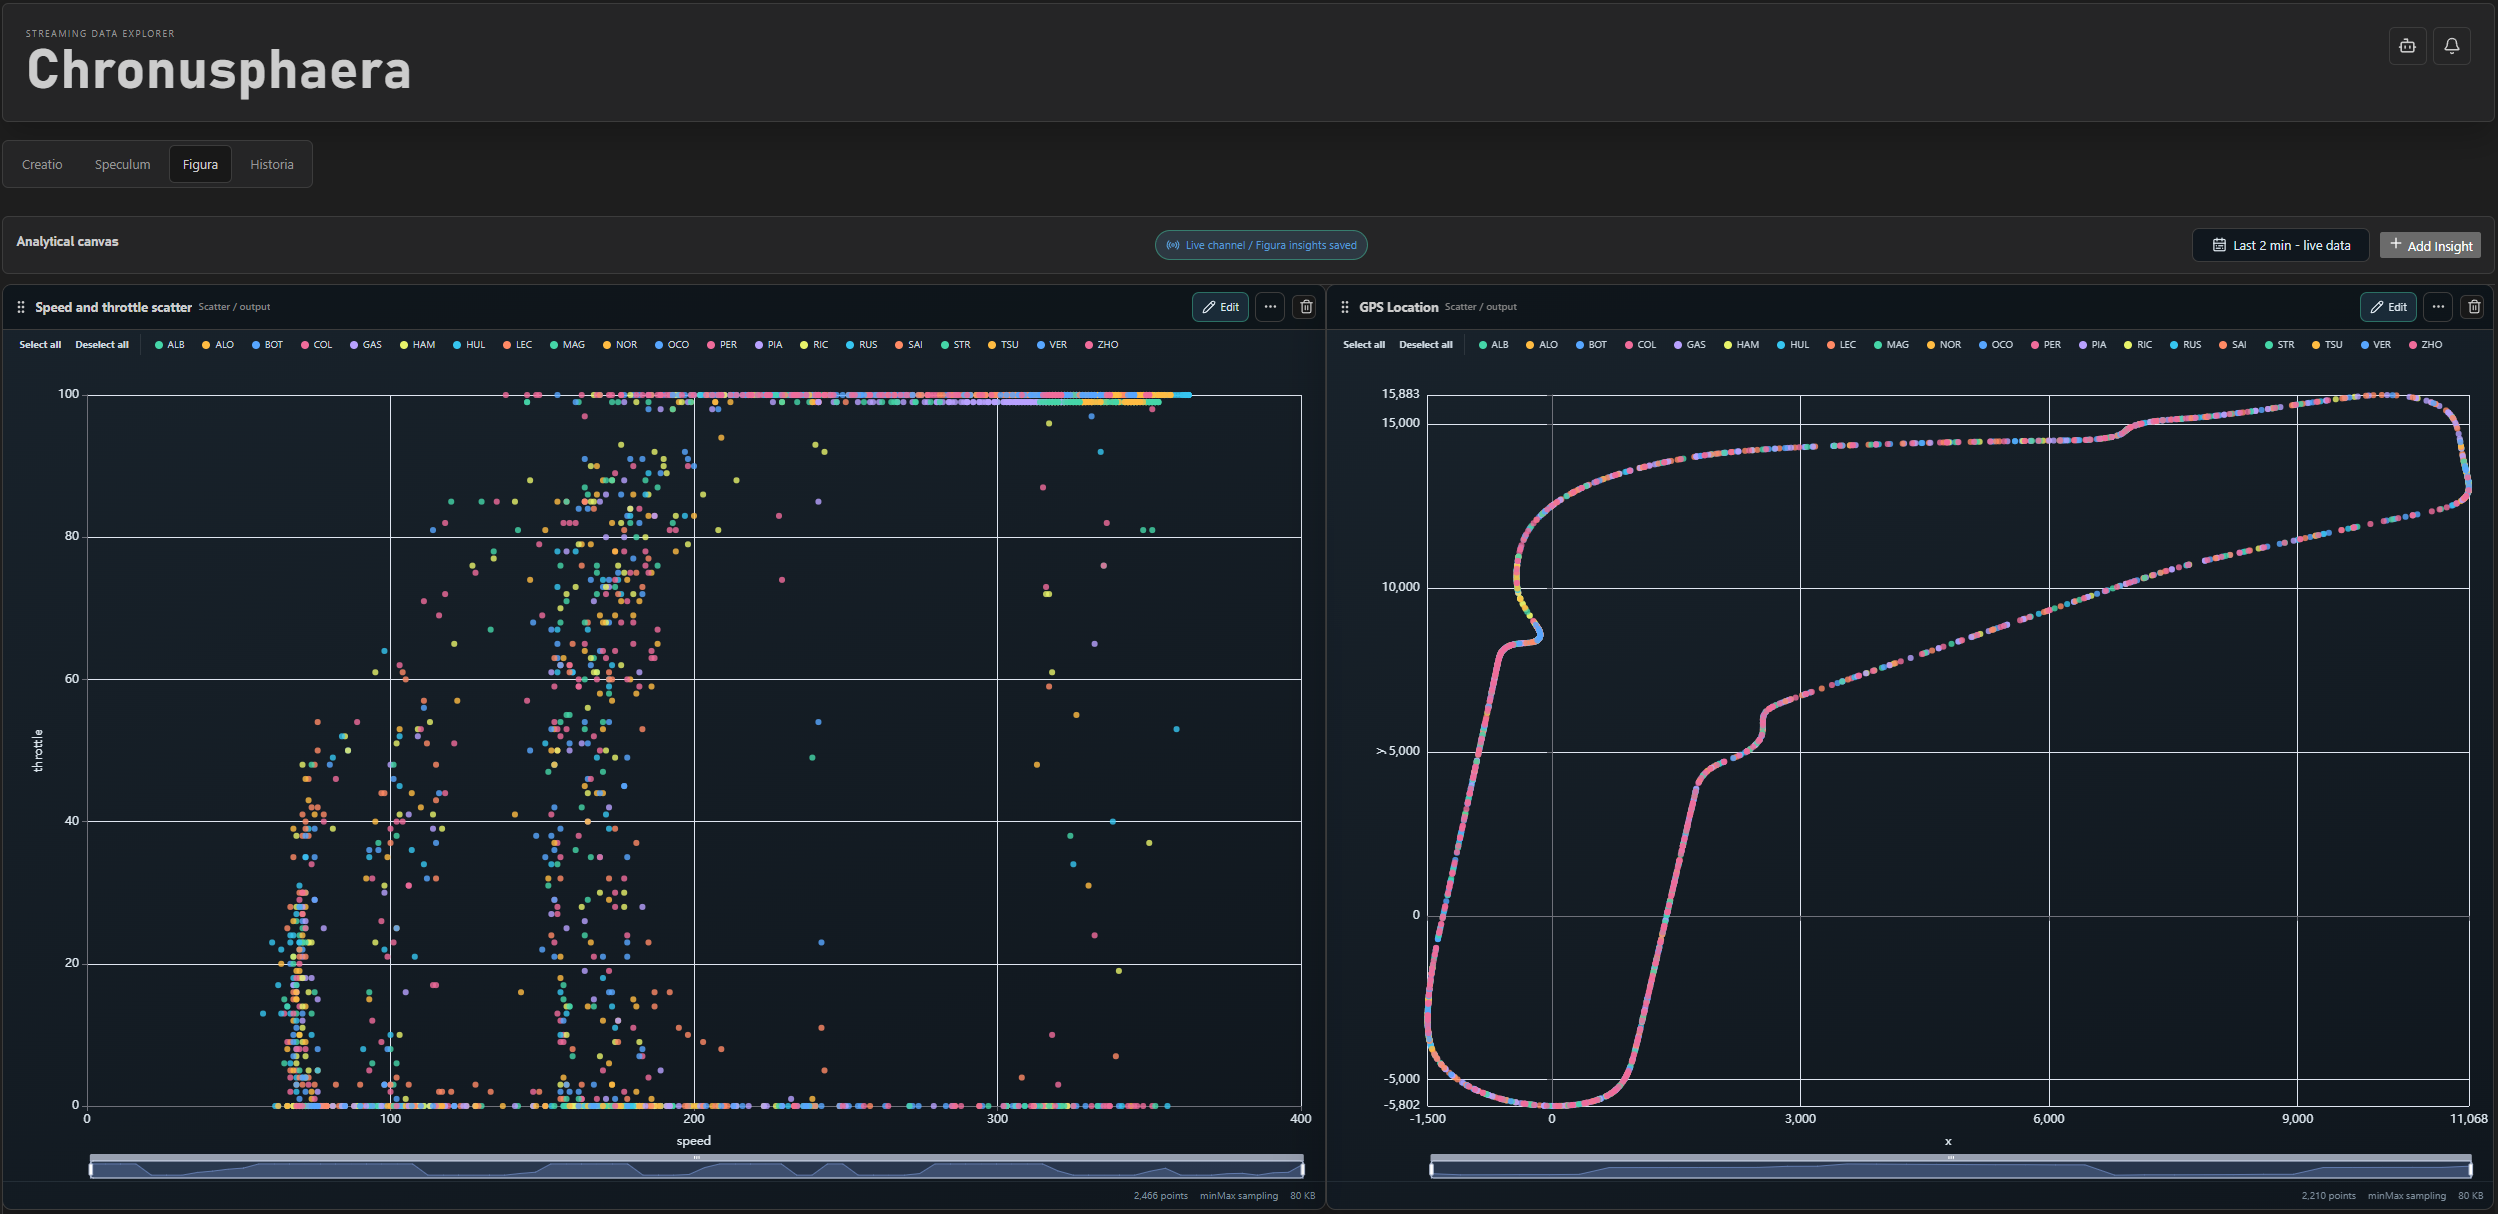Click Select all in GPS Location legend
Screen dimensions: 2498x1214
1364,345
